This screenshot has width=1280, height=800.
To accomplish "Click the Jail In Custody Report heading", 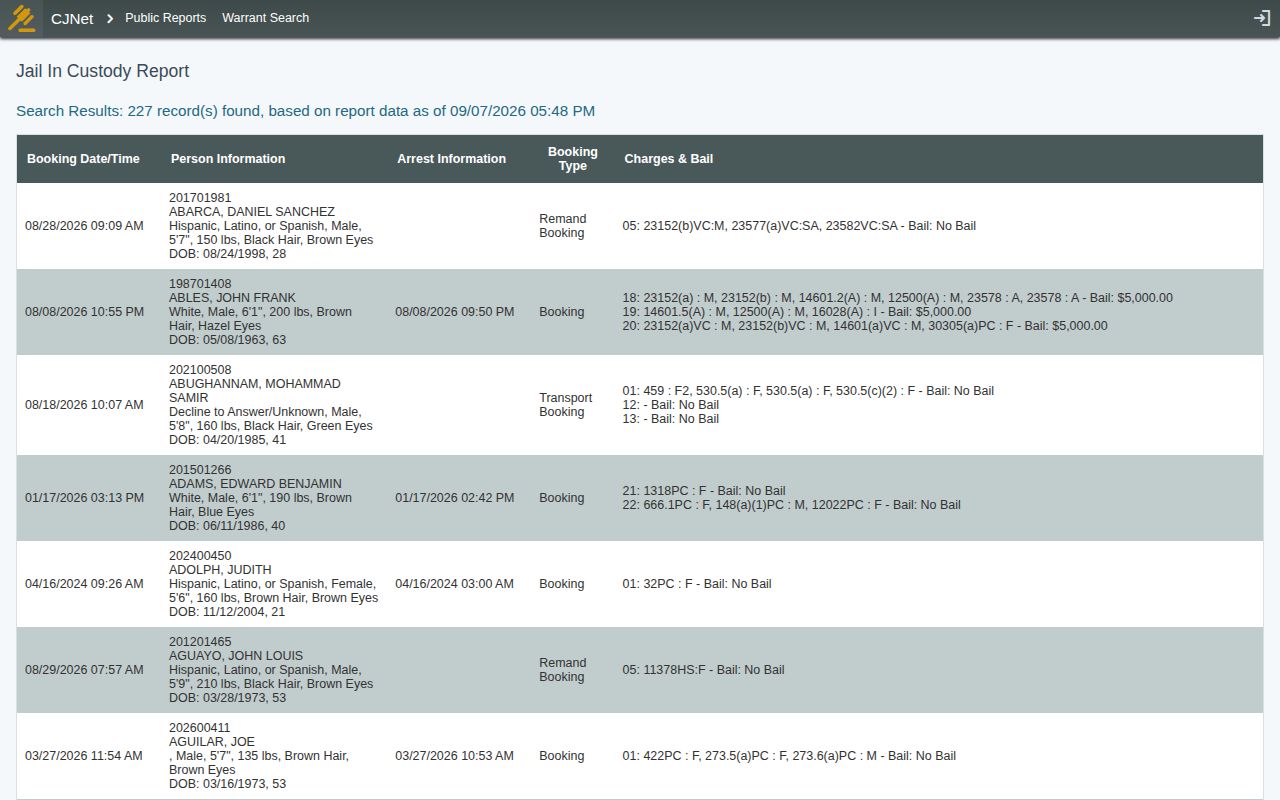I will coord(102,71).
